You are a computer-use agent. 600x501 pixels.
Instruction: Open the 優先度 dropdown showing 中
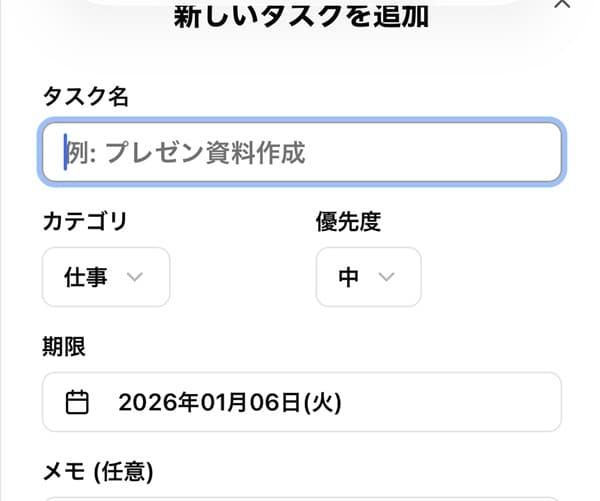pyautogui.click(x=368, y=277)
